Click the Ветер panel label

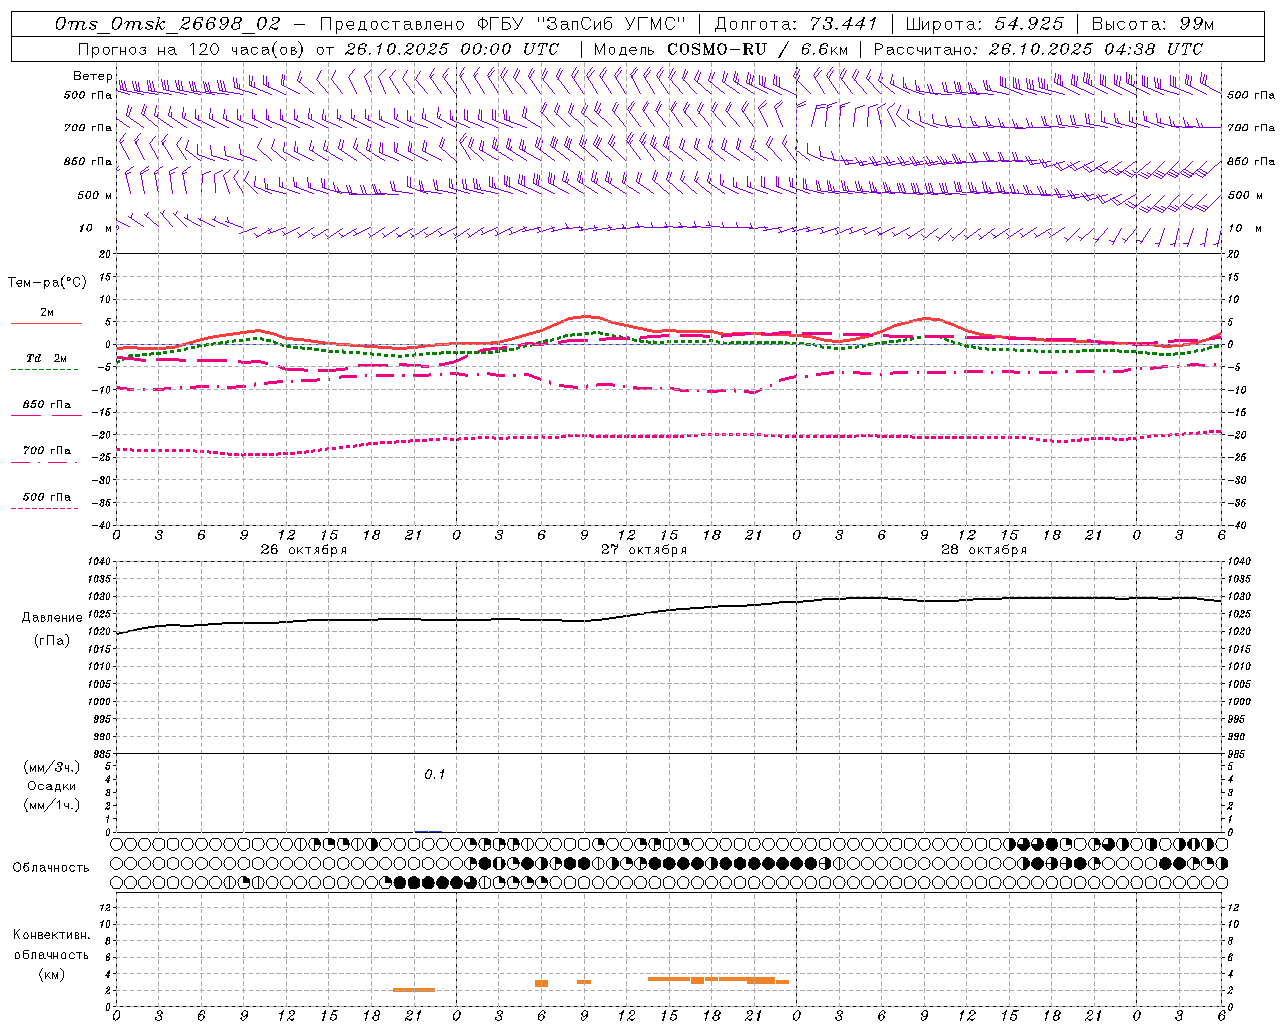click(93, 76)
